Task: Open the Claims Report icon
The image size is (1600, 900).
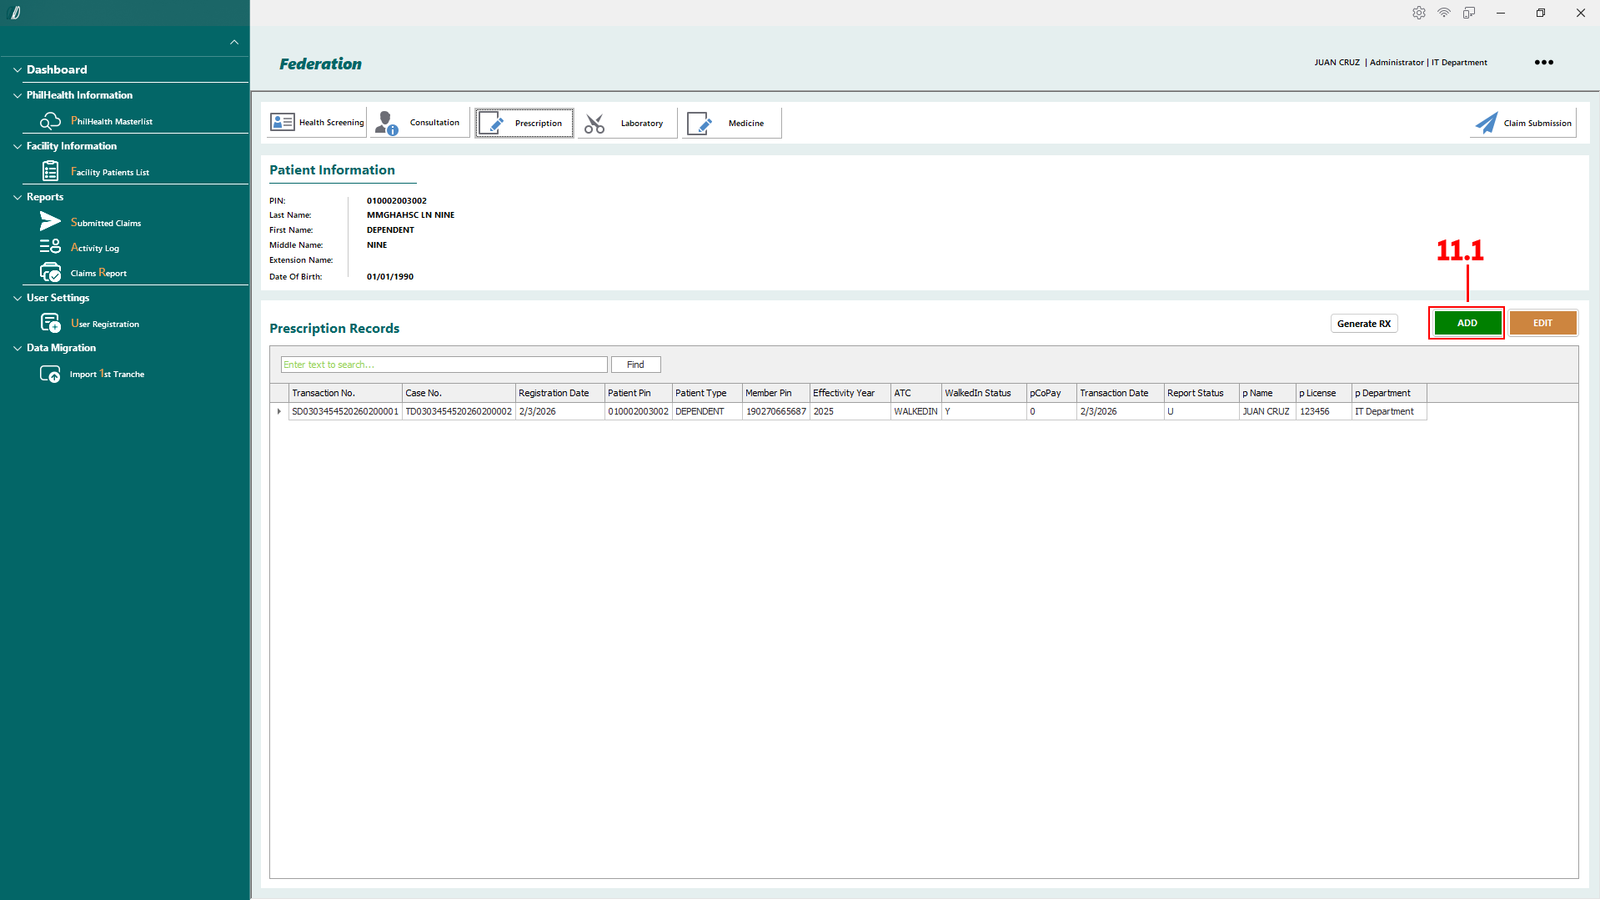Action: pyautogui.click(x=50, y=272)
